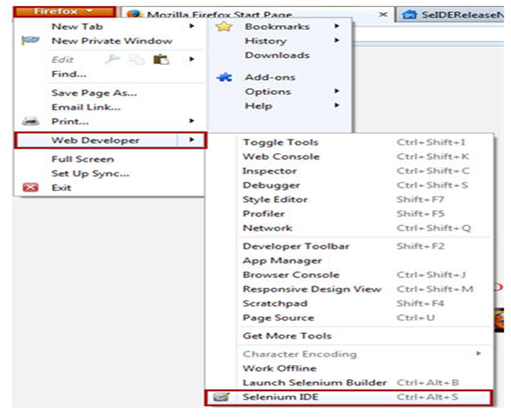Select Options menu entry
The height and width of the screenshot is (420, 511).
(x=279, y=92)
